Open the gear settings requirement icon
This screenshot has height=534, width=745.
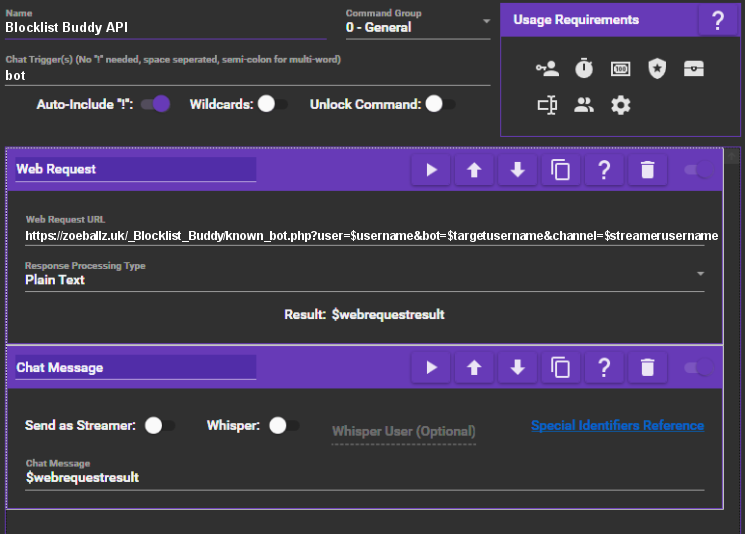click(620, 105)
